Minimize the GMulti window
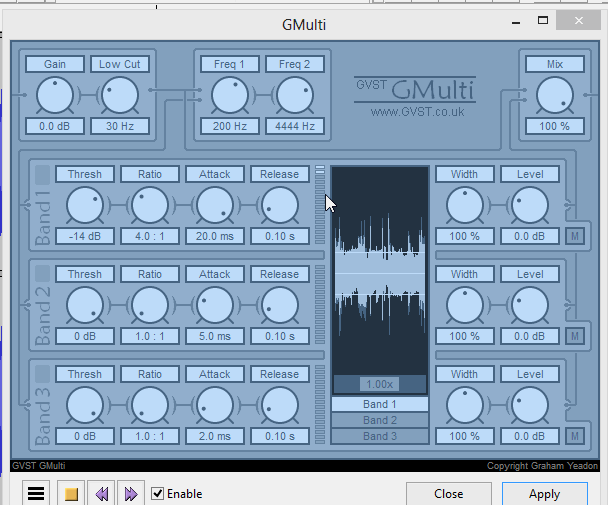The width and height of the screenshot is (608, 505). (x=516, y=21)
